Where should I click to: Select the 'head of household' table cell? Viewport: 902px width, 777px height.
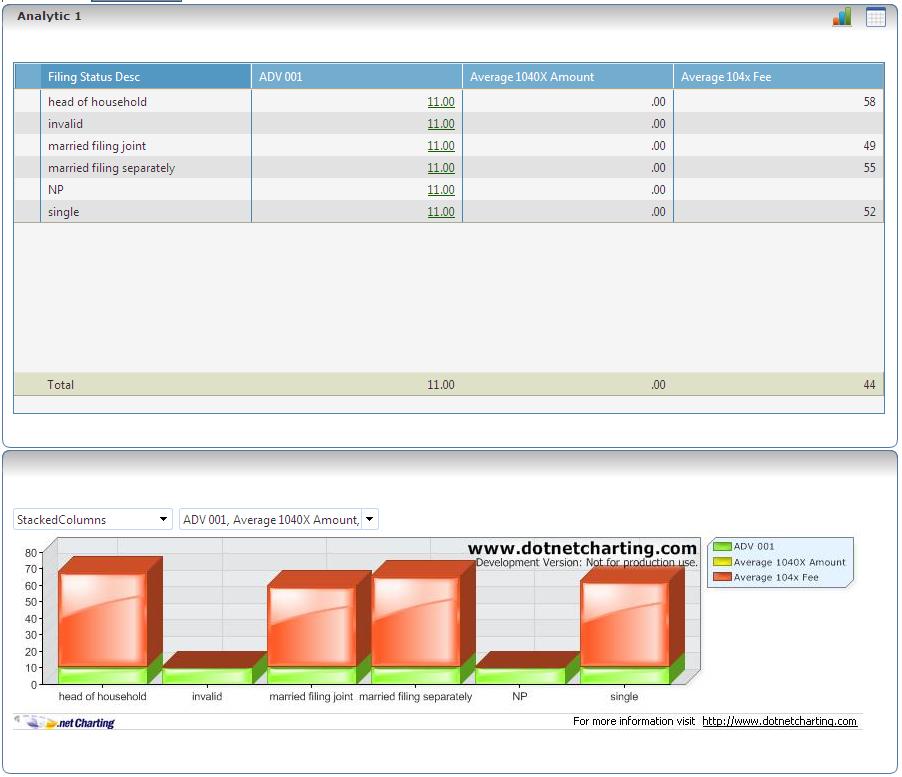(x=146, y=102)
